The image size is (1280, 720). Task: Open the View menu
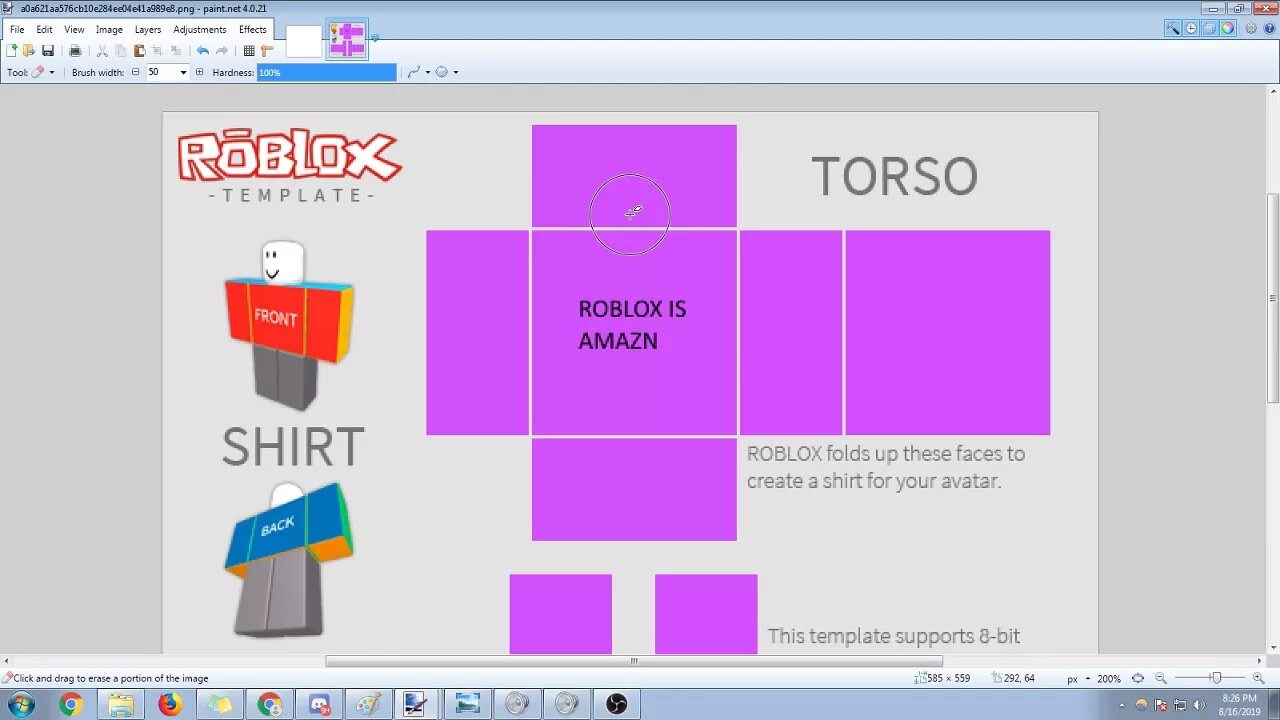(x=75, y=30)
